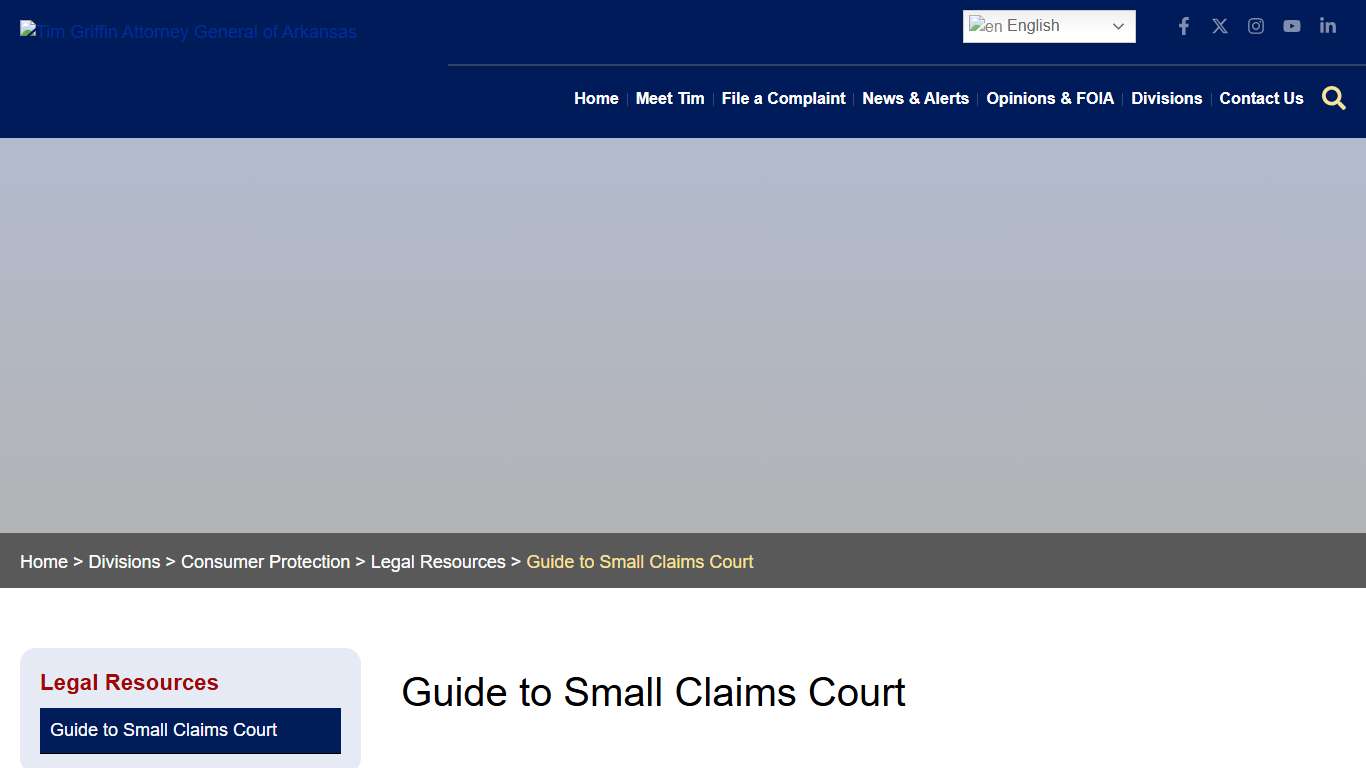Screen dimensions: 1366x768
Task: Open the Facebook social media icon
Action: (x=1184, y=26)
